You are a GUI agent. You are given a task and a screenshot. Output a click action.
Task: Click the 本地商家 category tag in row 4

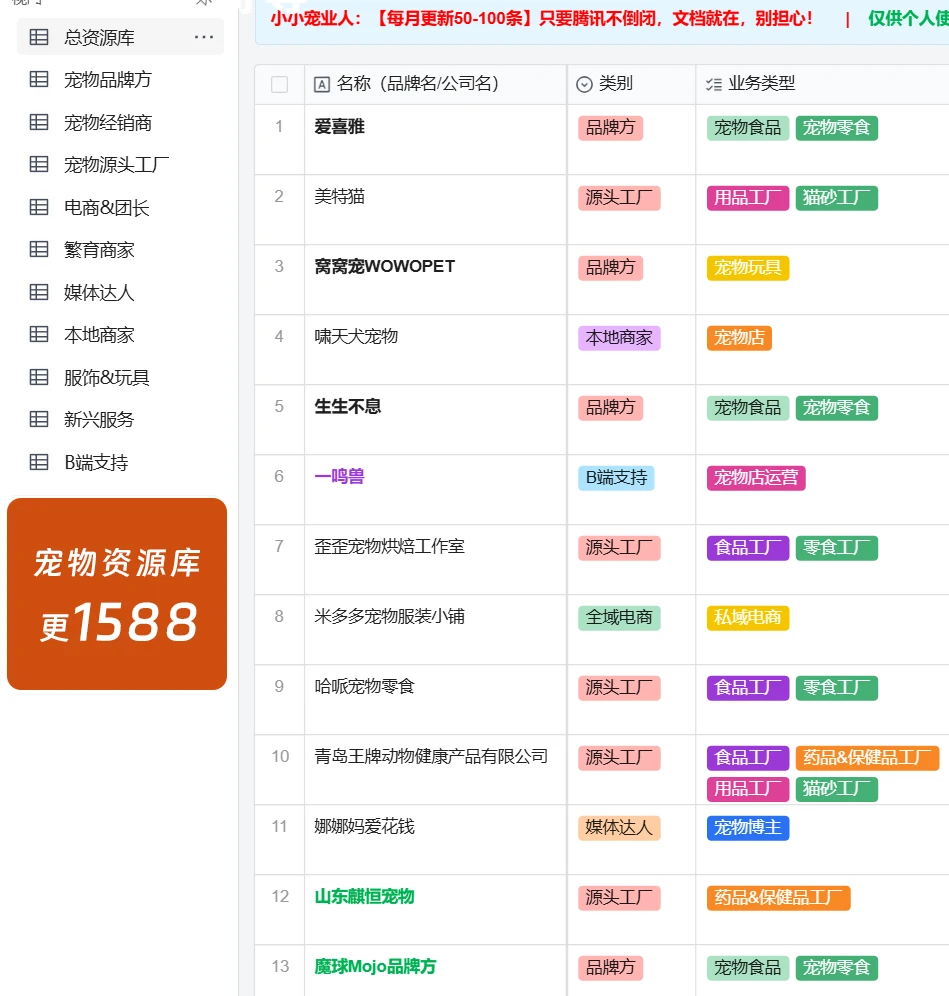[619, 338]
